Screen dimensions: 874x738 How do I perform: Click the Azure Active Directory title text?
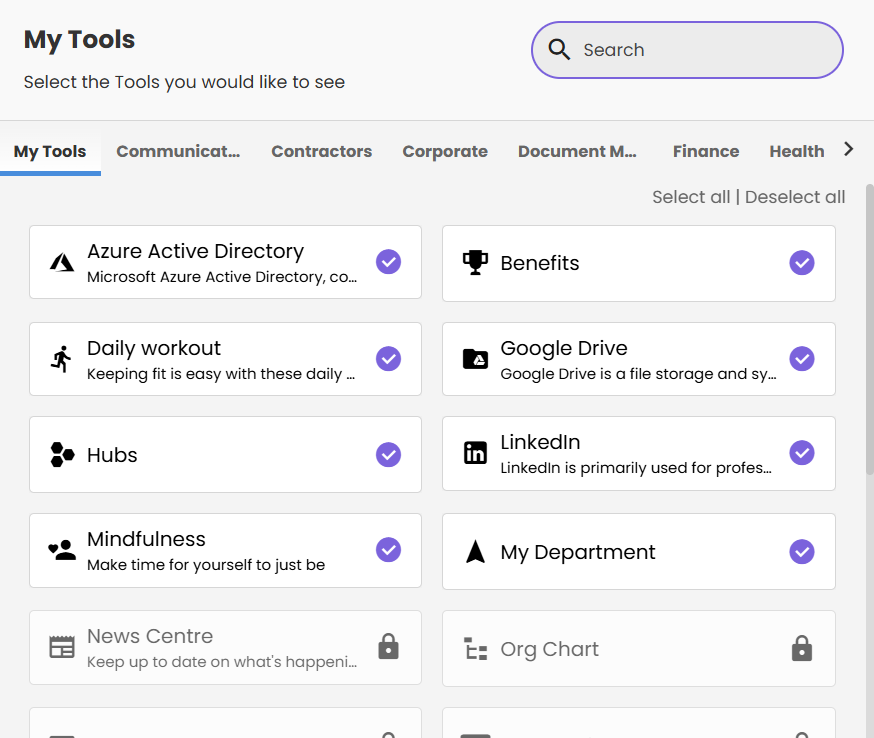click(196, 251)
